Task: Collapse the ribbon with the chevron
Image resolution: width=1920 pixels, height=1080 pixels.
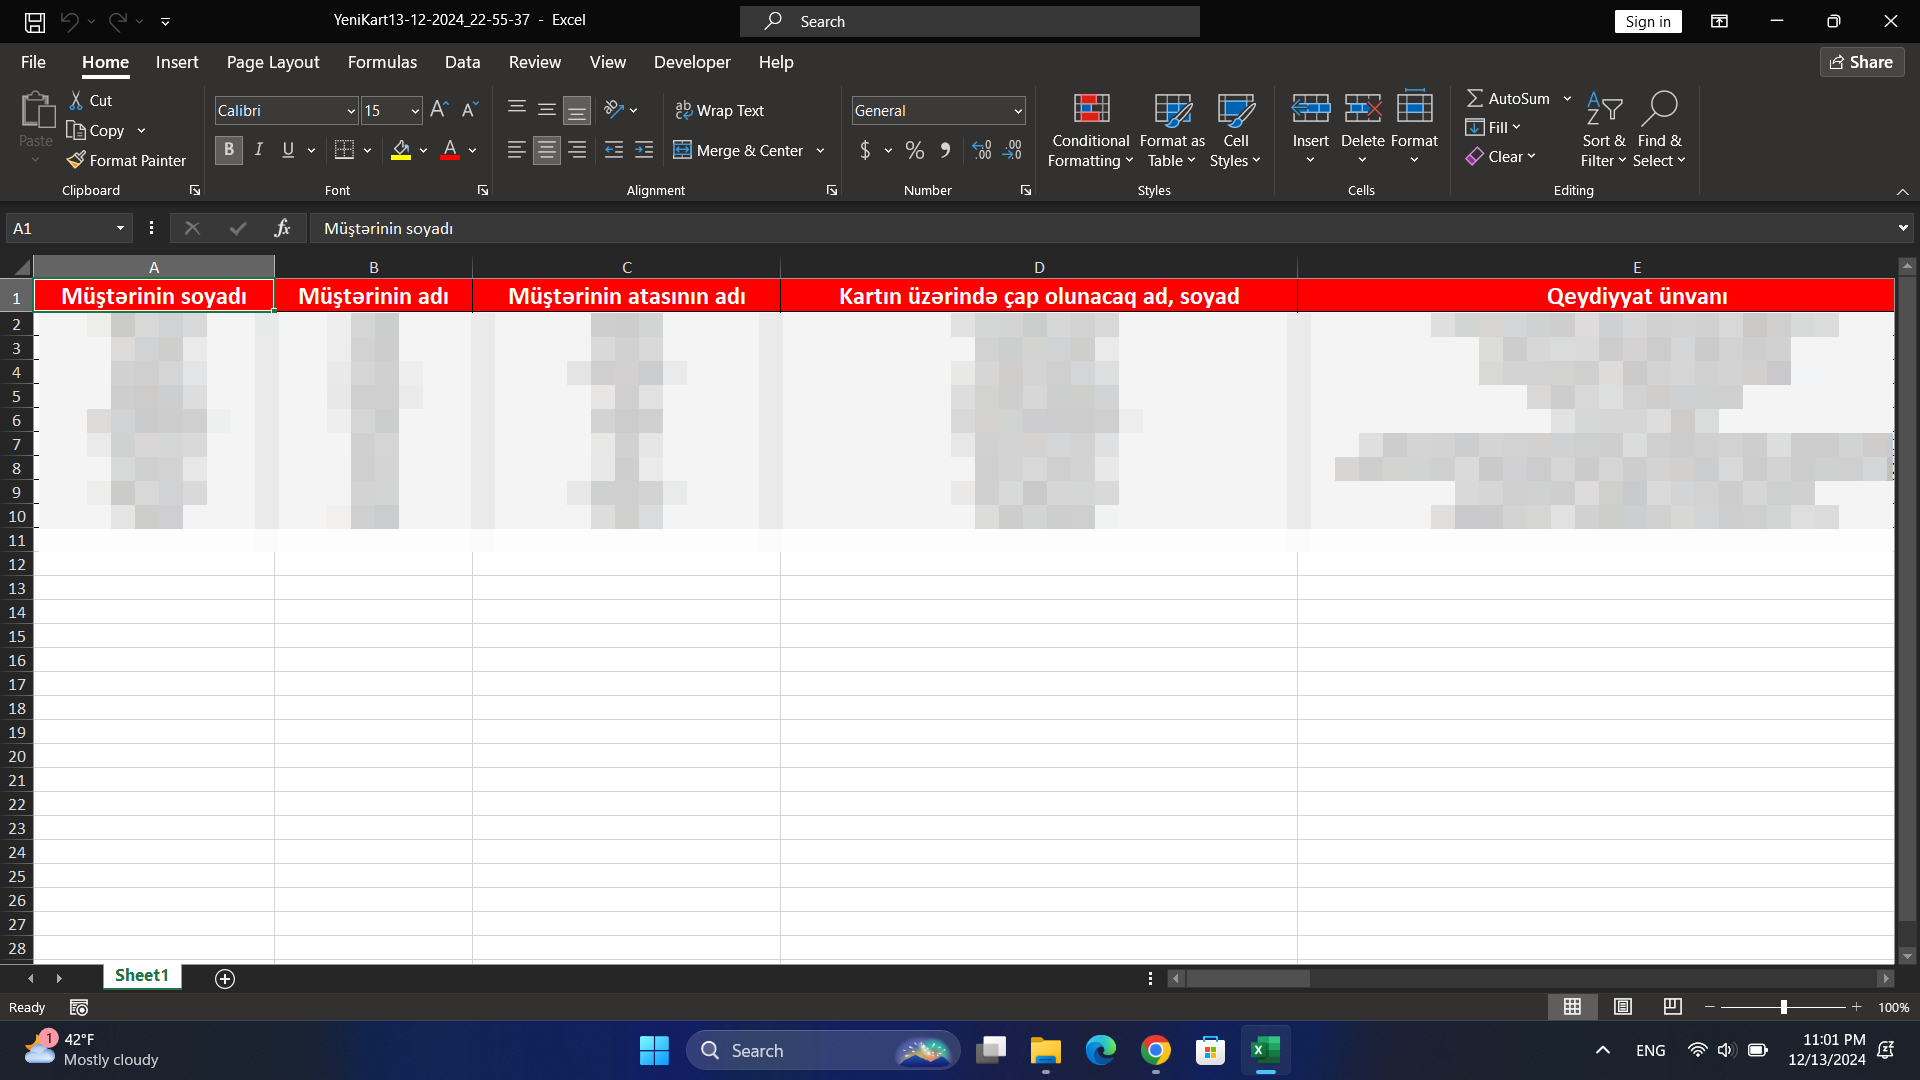Action: 1902,191
